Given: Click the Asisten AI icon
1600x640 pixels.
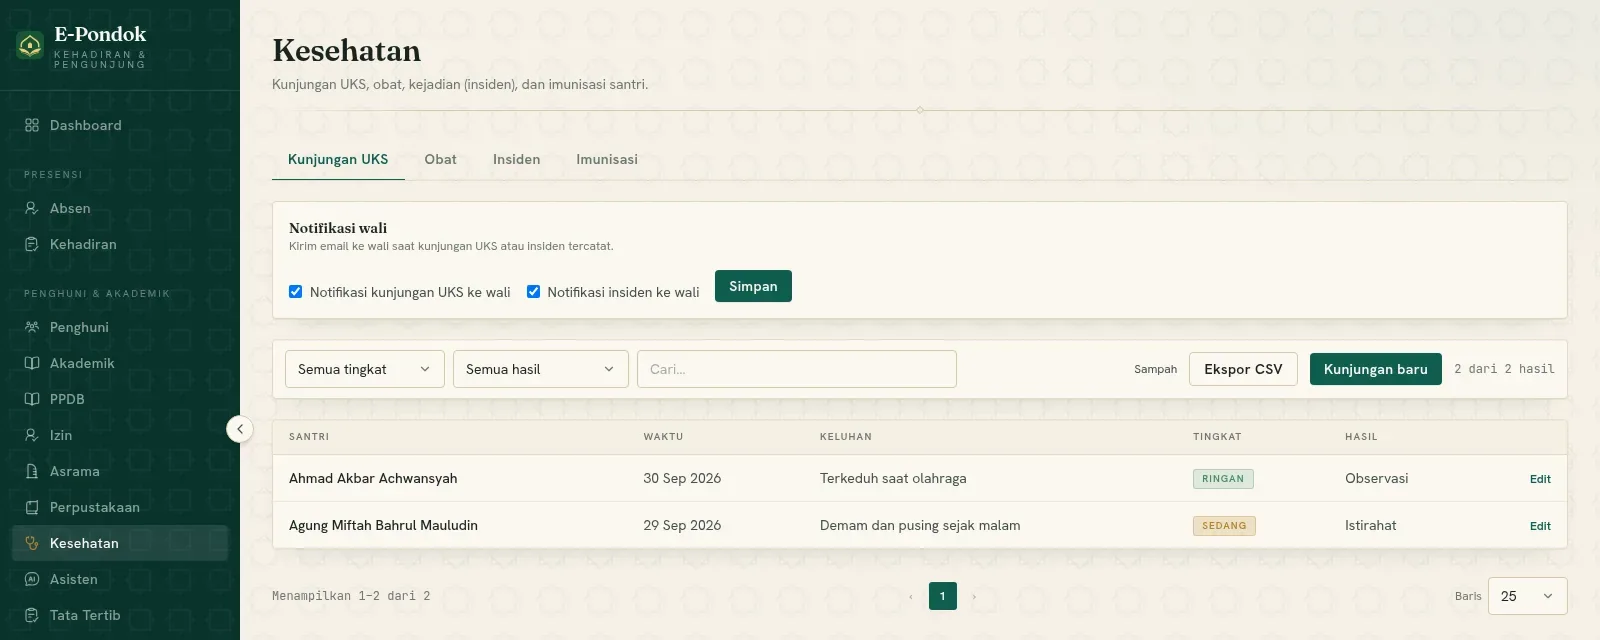Looking at the screenshot, I should [32, 579].
